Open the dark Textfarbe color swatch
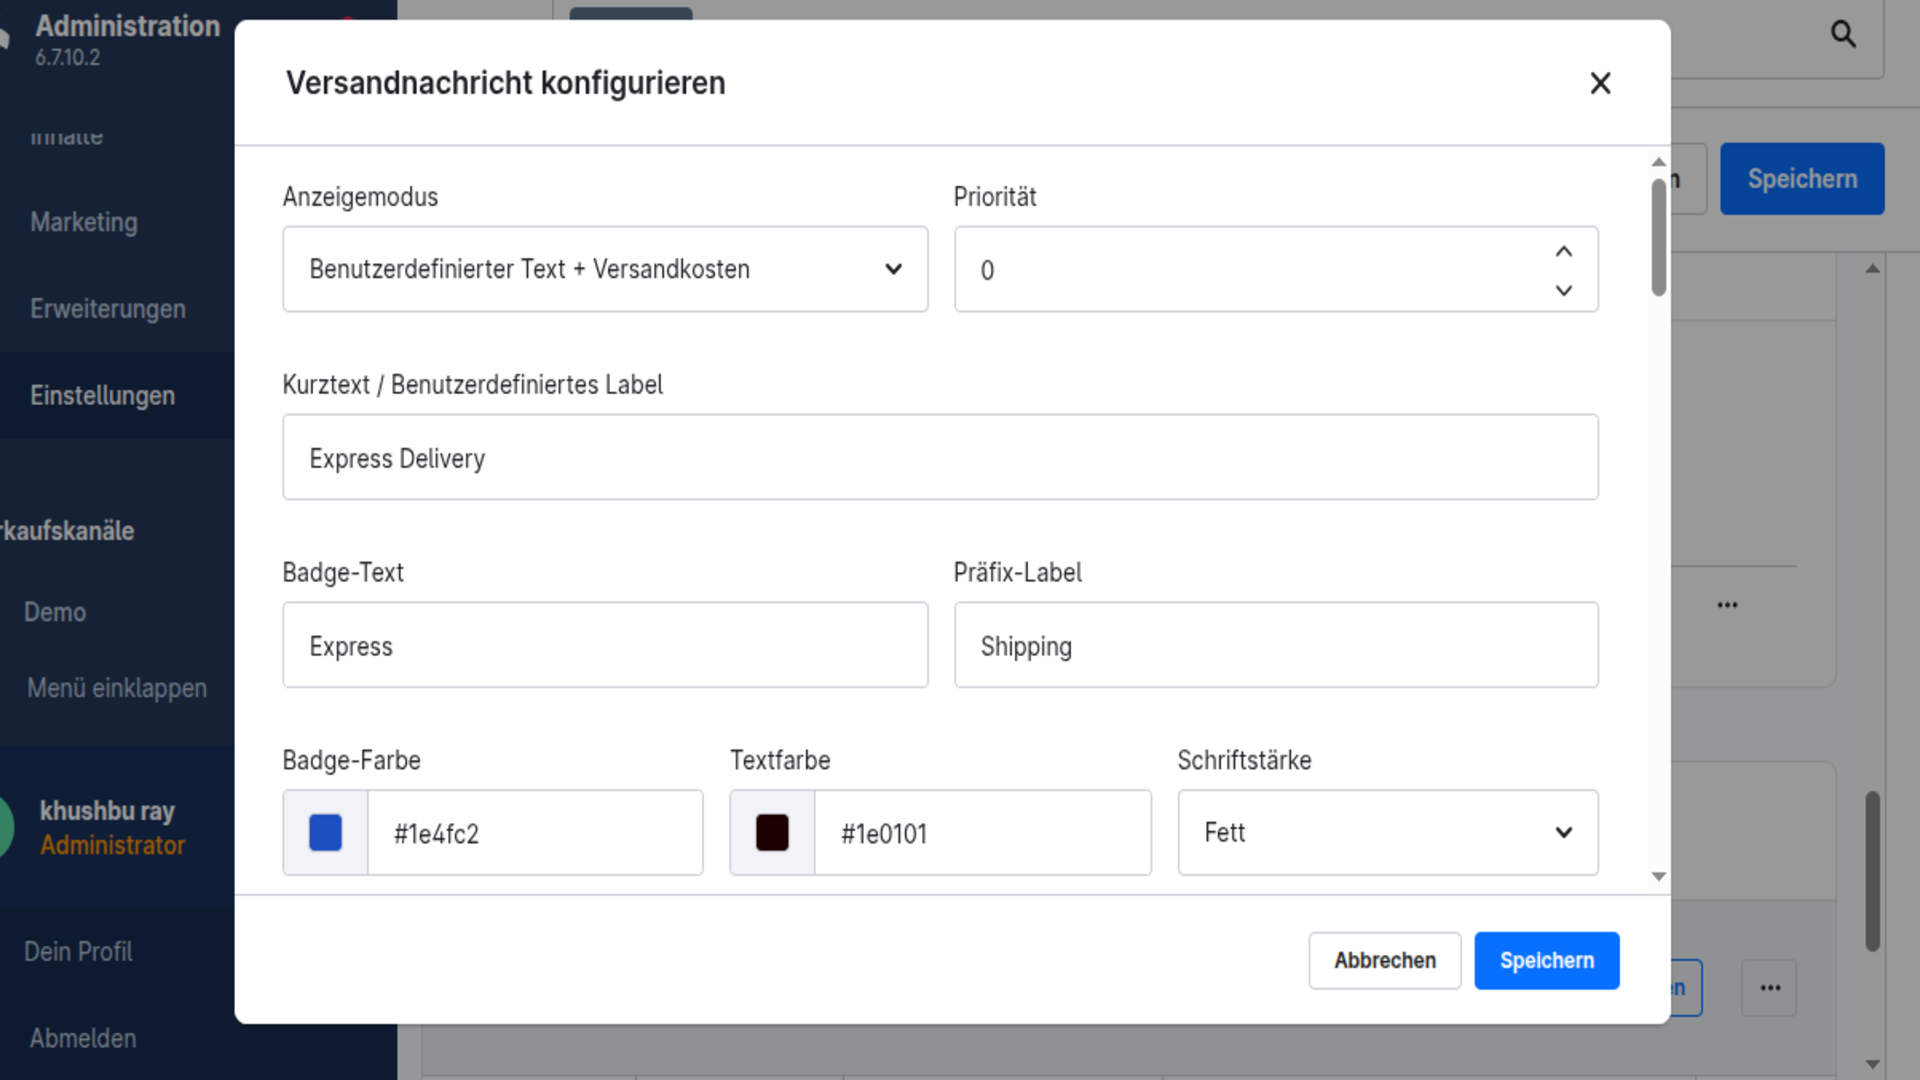This screenshot has height=1080, width=1920. pos(772,832)
